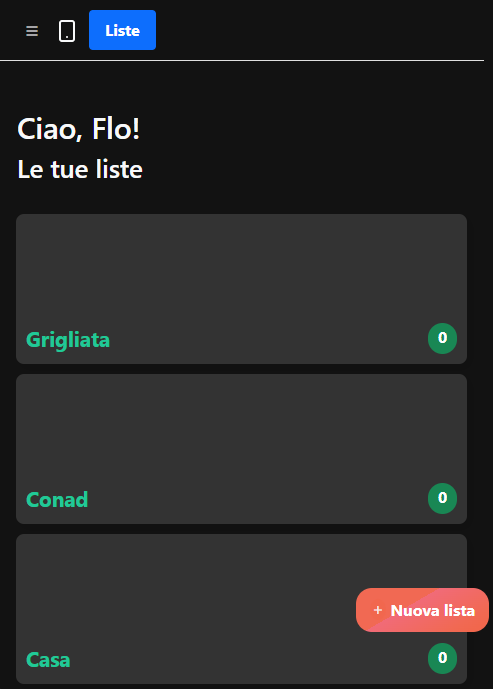Viewport: 493px width, 689px height.
Task: Click the Grigliata item count badge
Action: [442, 338]
